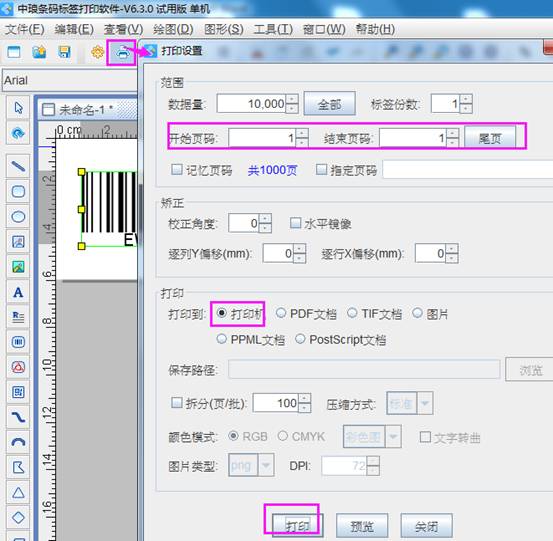Click the 逐列Y偏移 stepper arrows
The height and width of the screenshot is (541, 553).
(x=299, y=253)
